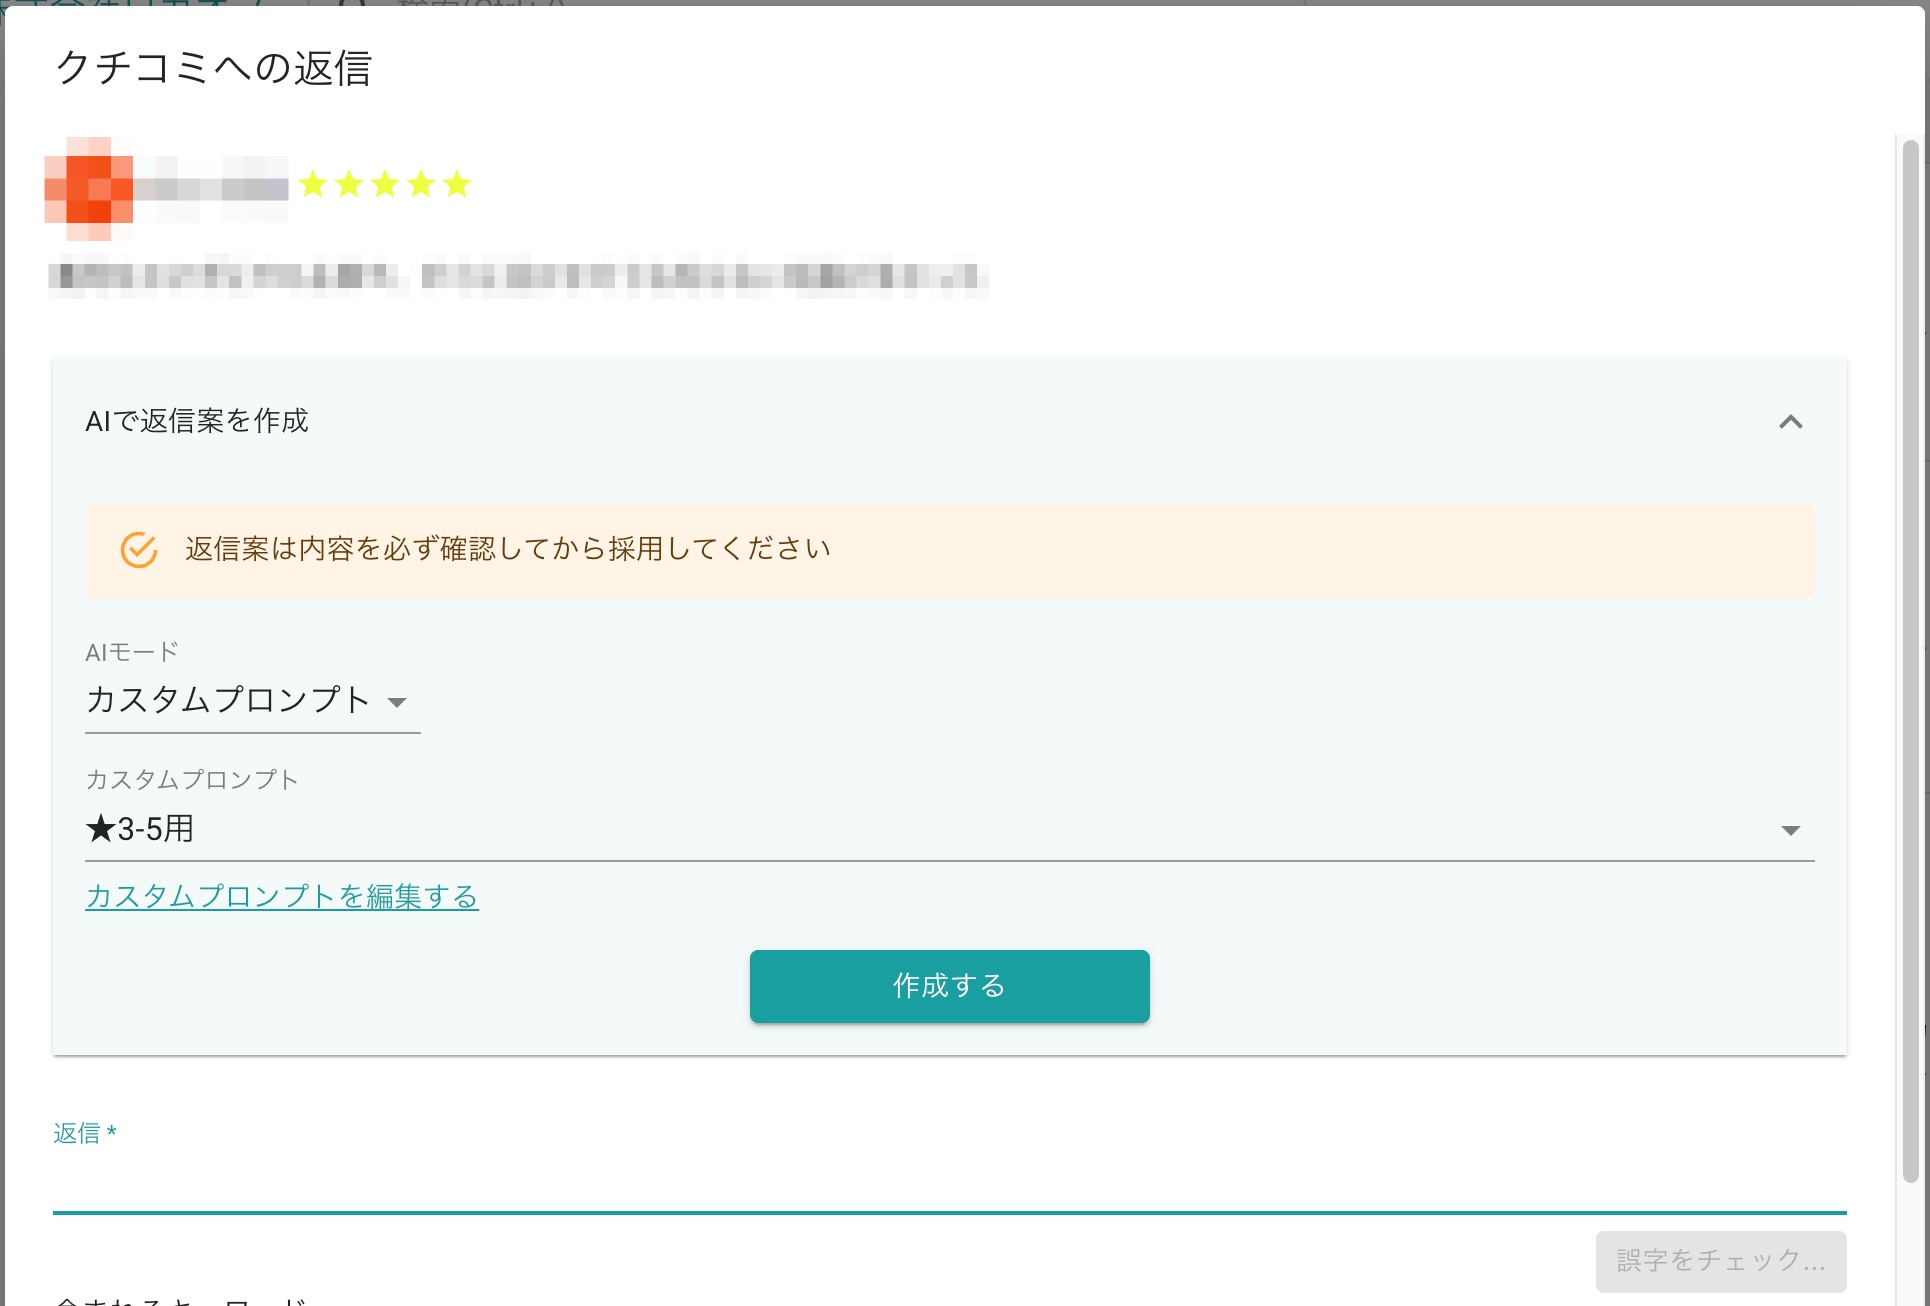Click the arrow beside カスタムプロンプト mode
The width and height of the screenshot is (1930, 1306).
(397, 702)
